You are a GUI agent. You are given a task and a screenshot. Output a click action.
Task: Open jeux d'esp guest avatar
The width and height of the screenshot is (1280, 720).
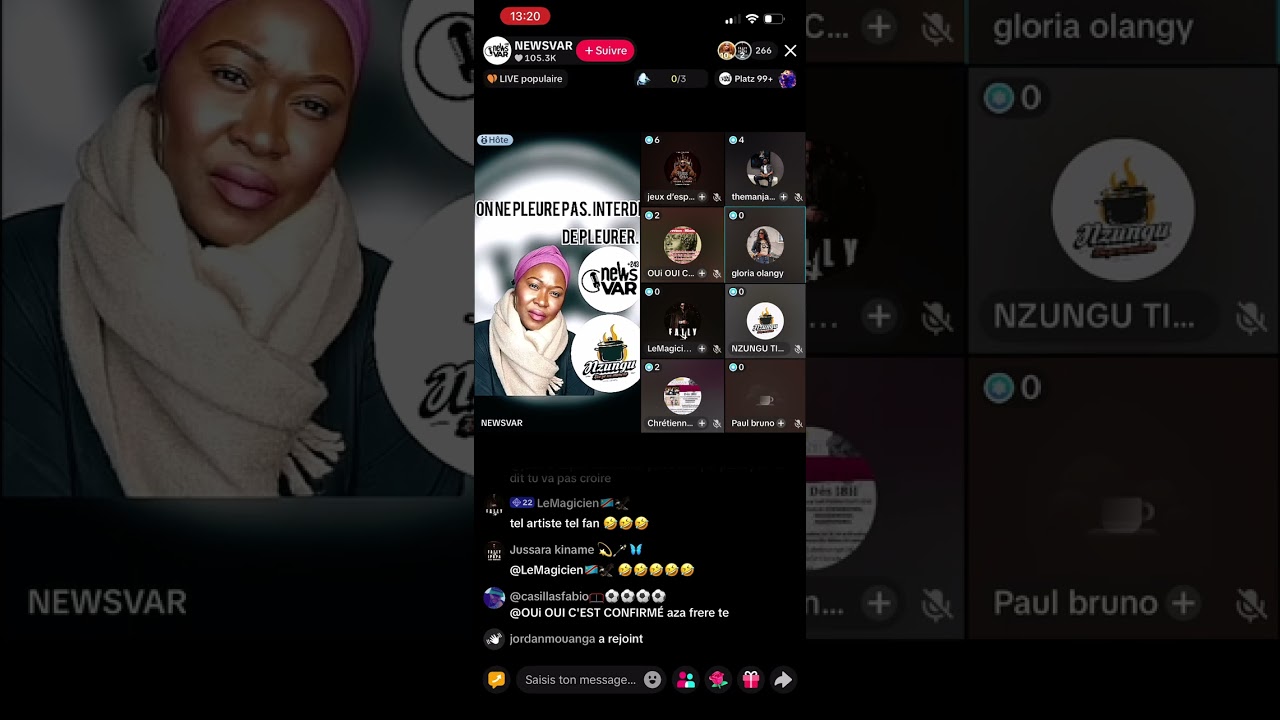pos(683,169)
